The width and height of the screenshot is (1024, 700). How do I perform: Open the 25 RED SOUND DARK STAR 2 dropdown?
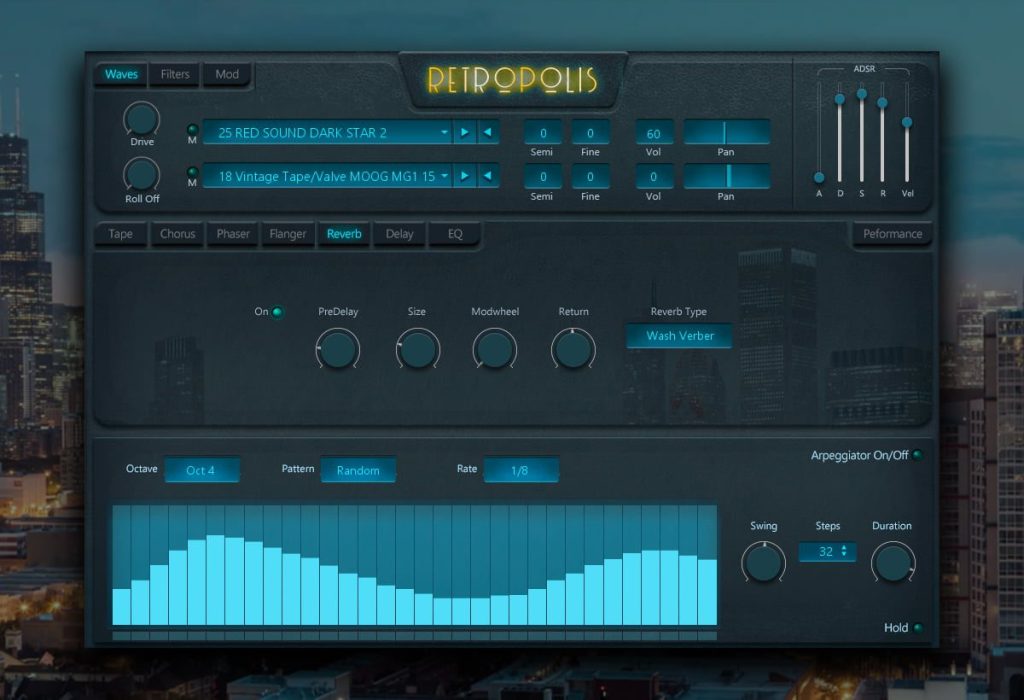[327, 133]
